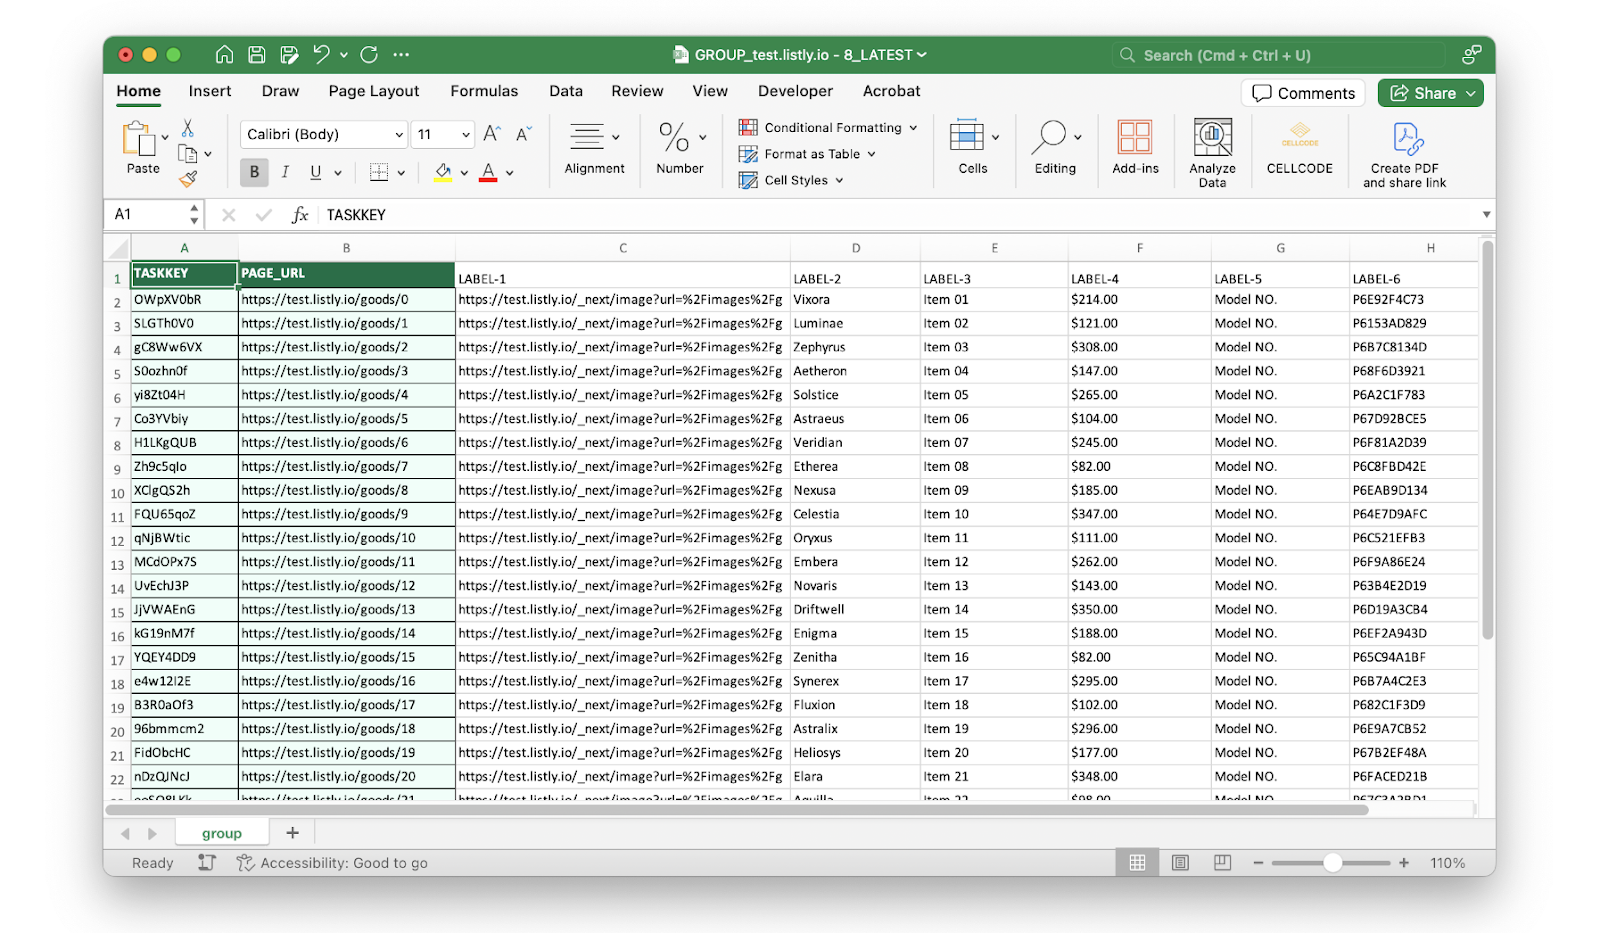Click the Cut scissors icon
Image resolution: width=1600 pixels, height=933 pixels.
click(x=188, y=129)
